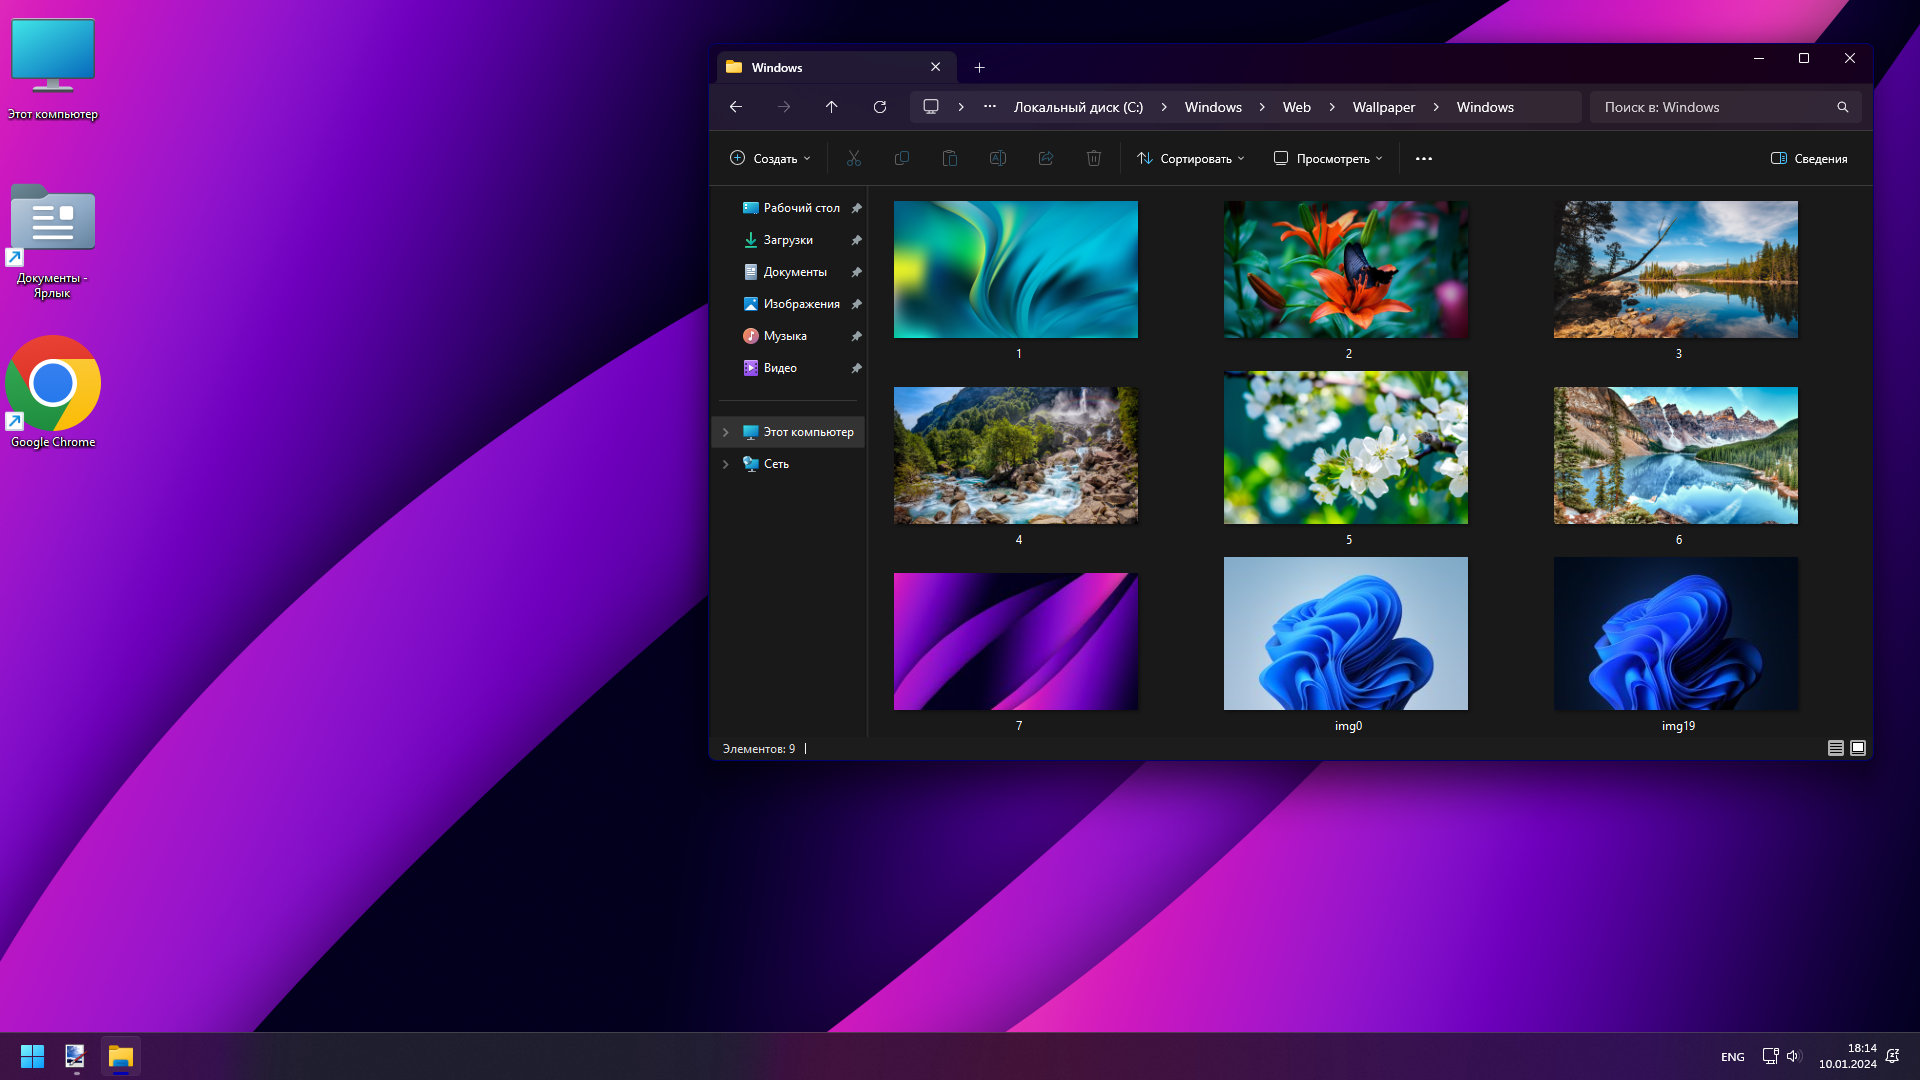
Task: Click the Delete trash icon
Action: (1094, 158)
